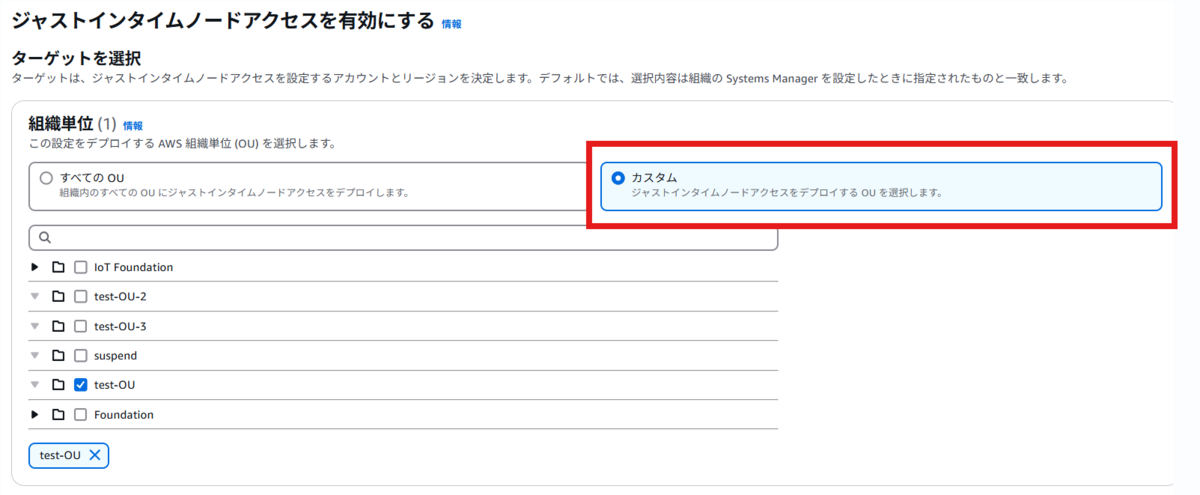The width and height of the screenshot is (1200, 495).
Task: Check the IoT Foundation checkbox
Action: tap(81, 267)
